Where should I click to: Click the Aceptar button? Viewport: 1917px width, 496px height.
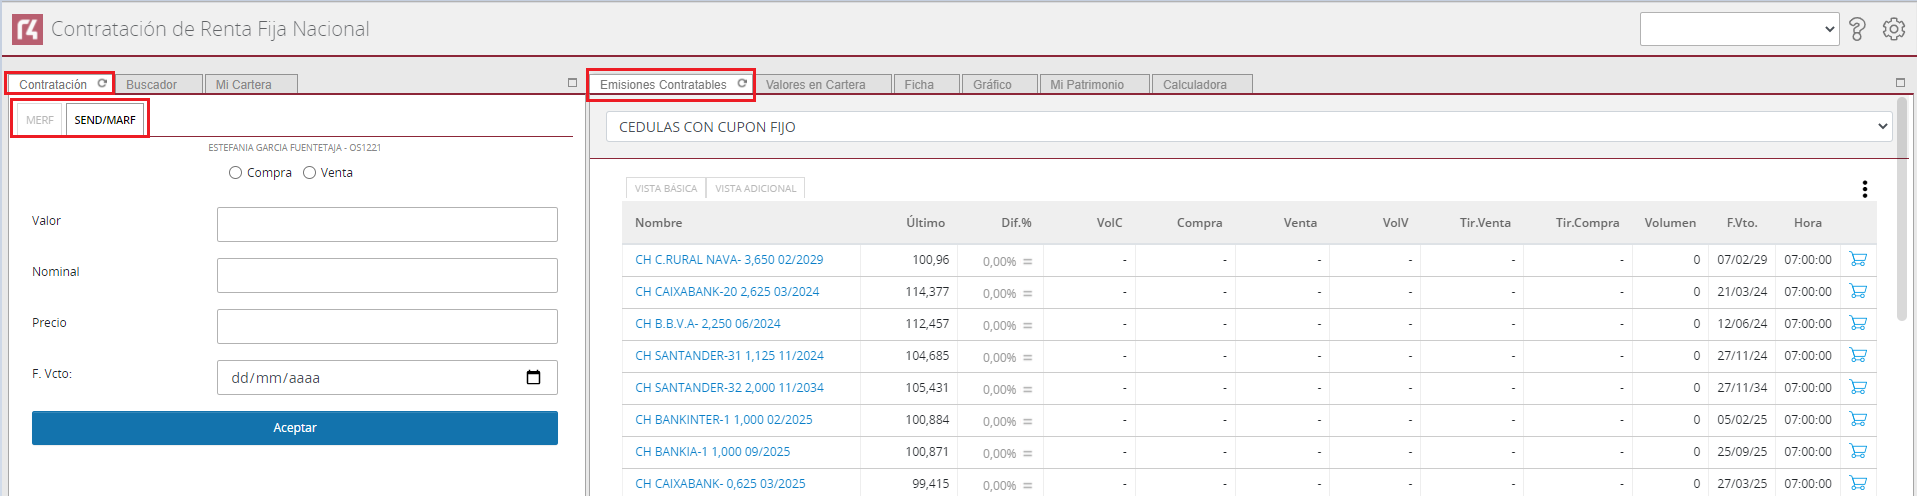295,428
